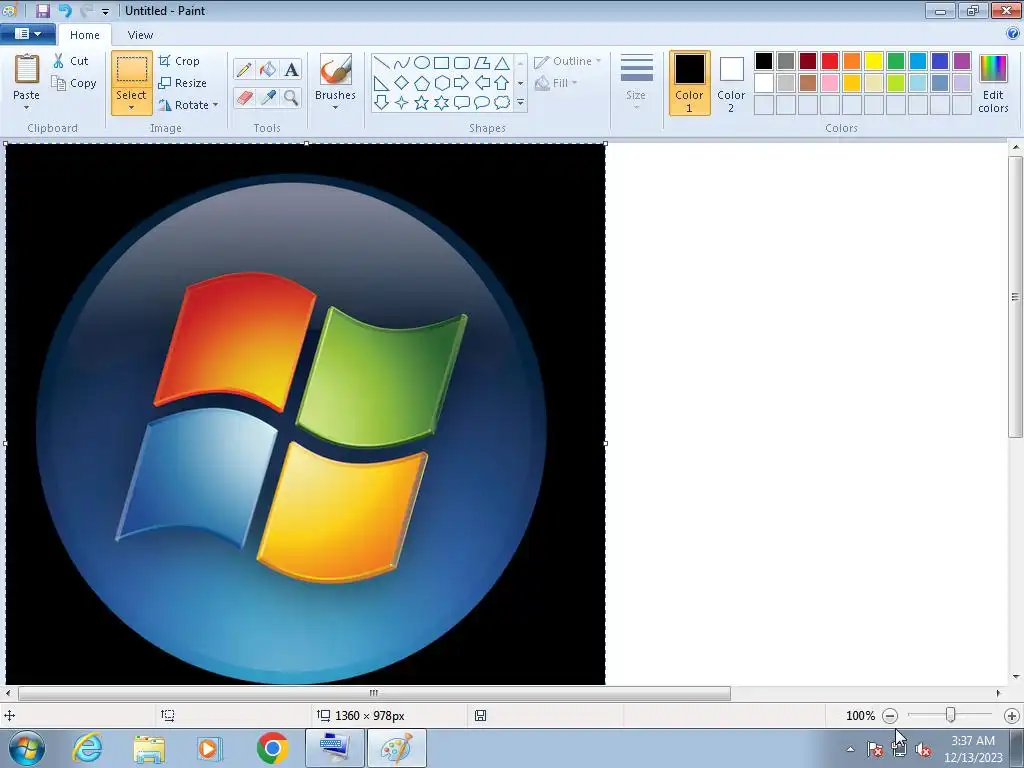Open the Paint Help icon

[1013, 34]
